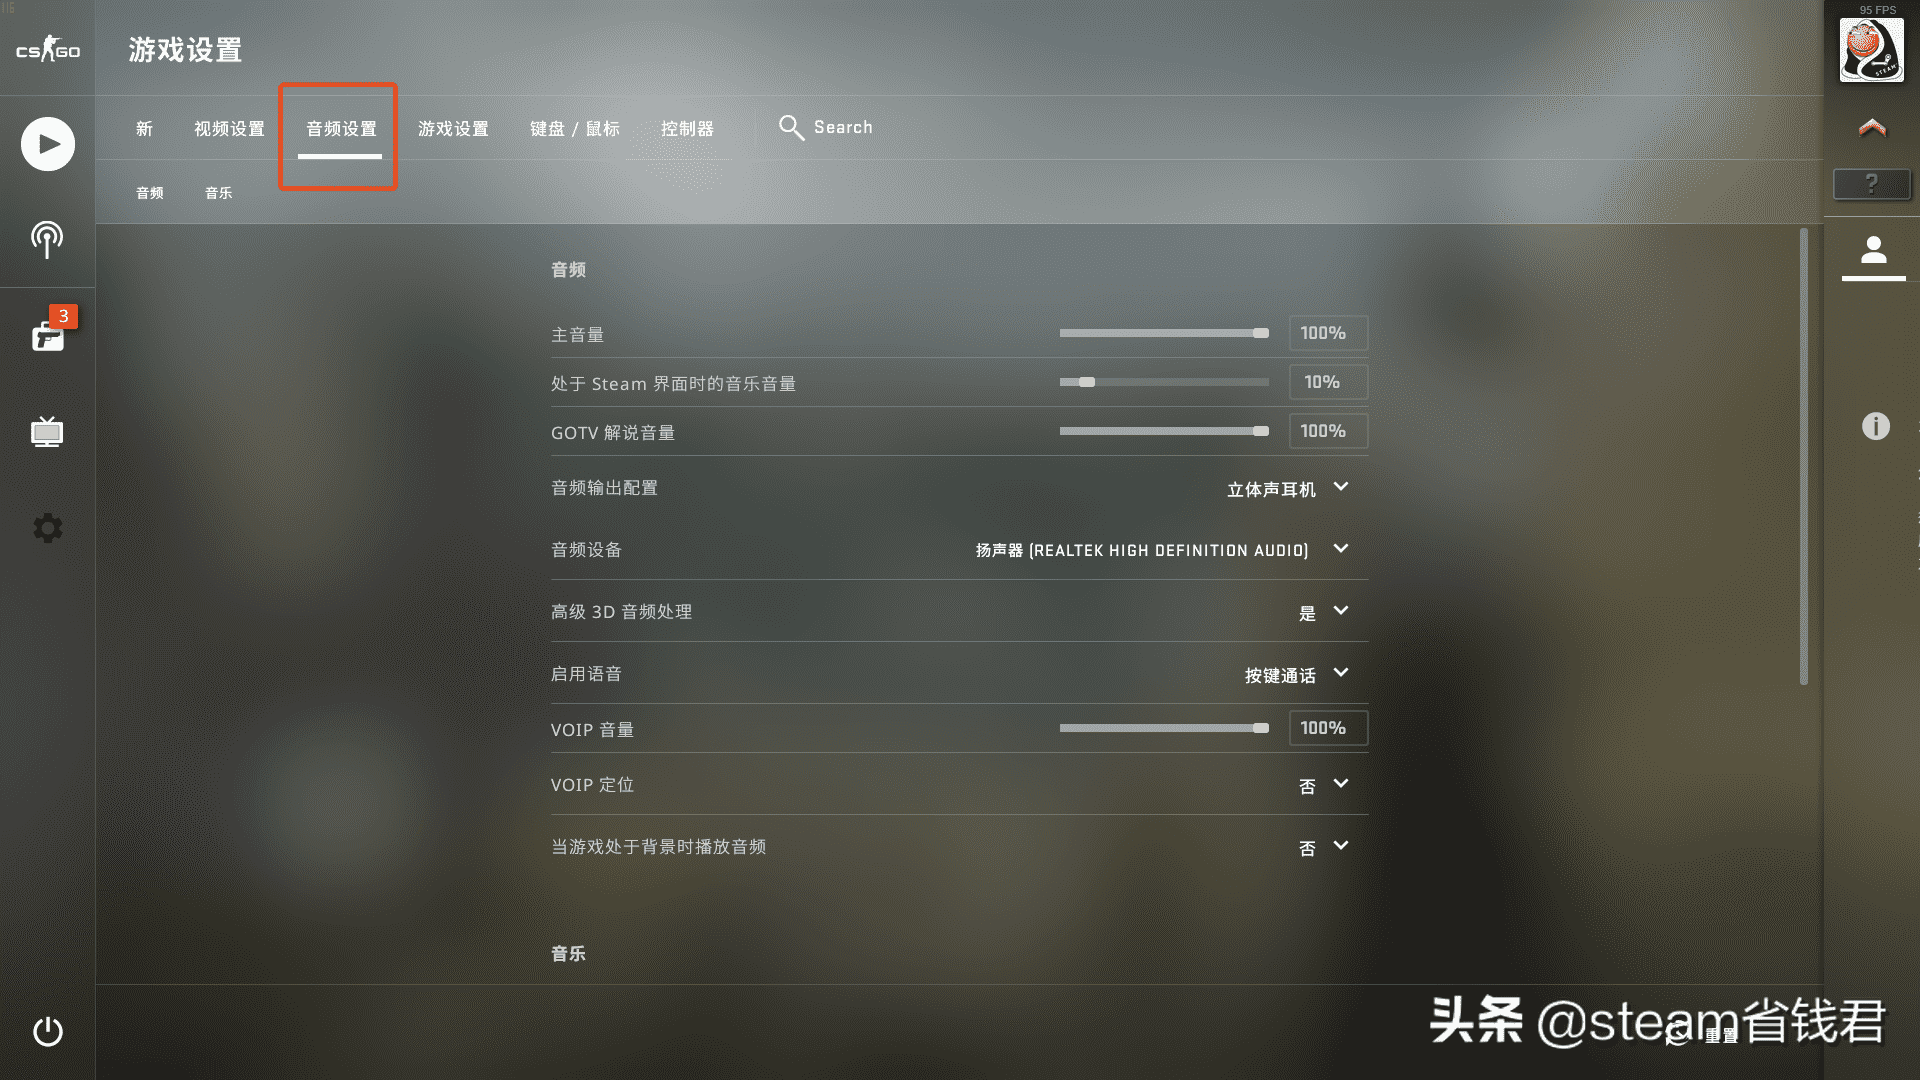Click the user profile icon
This screenshot has width=1920, height=1080.
[1875, 253]
